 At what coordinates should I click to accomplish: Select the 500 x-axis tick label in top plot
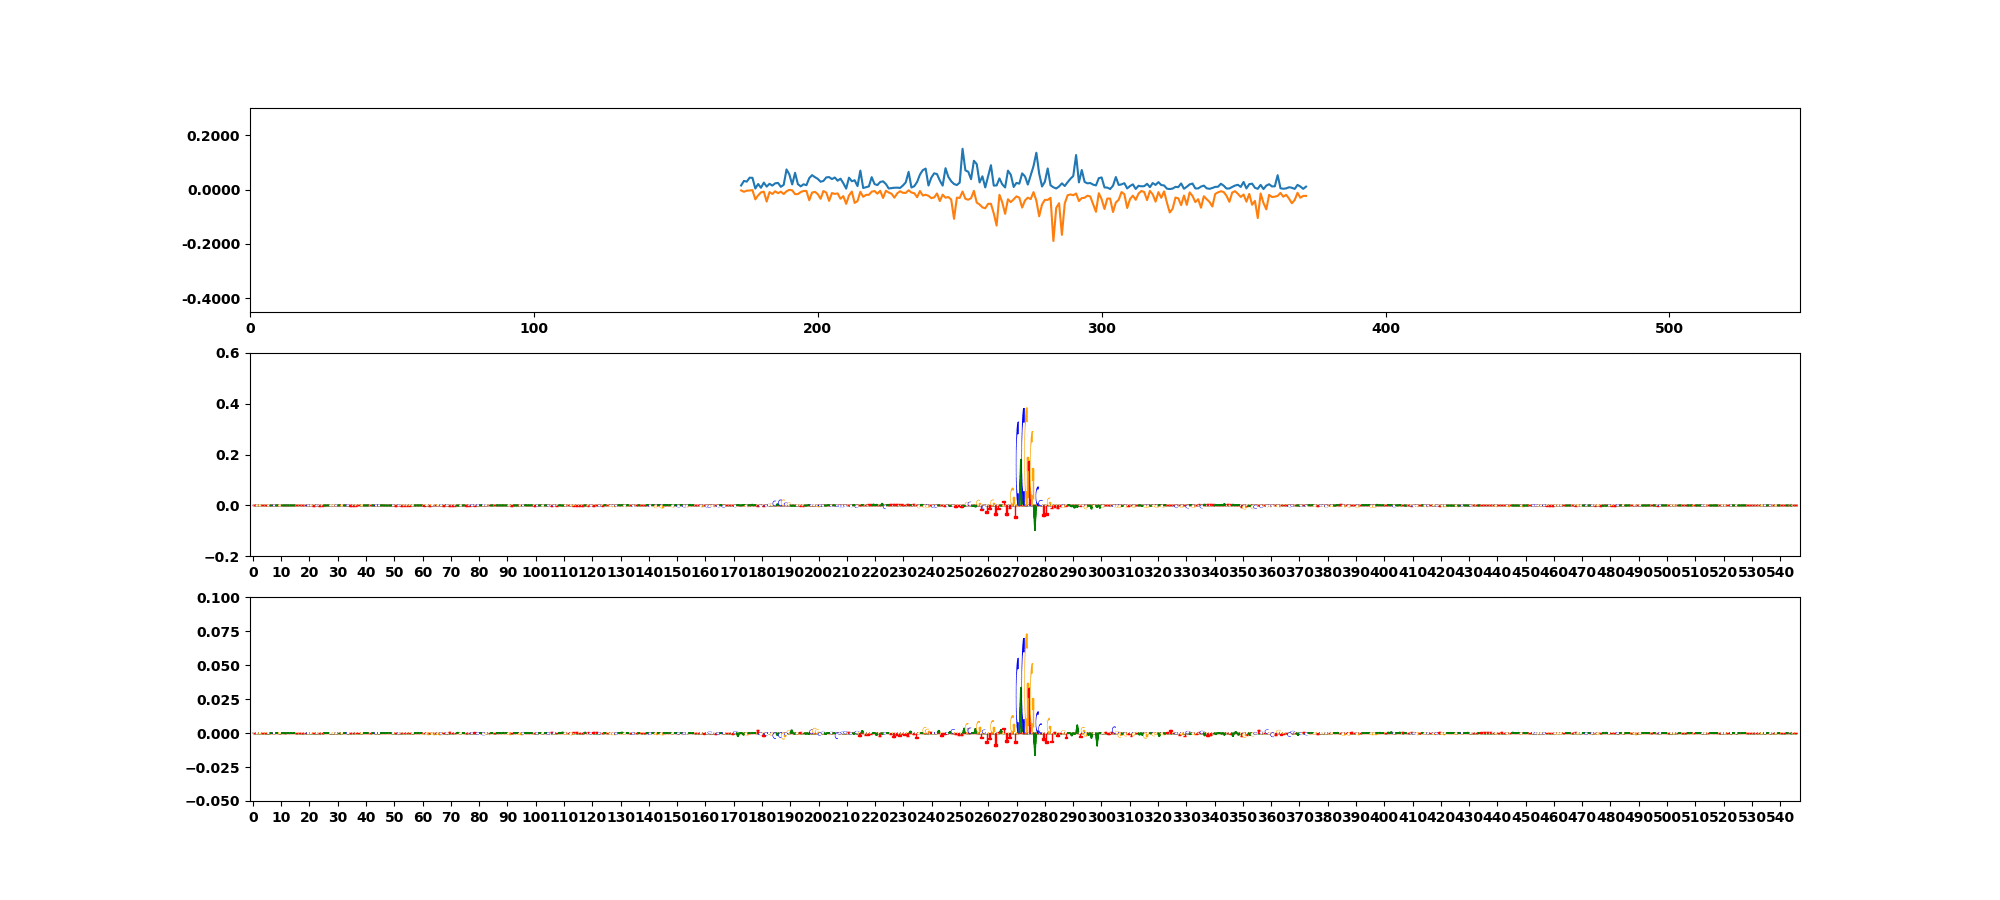coord(1669,328)
